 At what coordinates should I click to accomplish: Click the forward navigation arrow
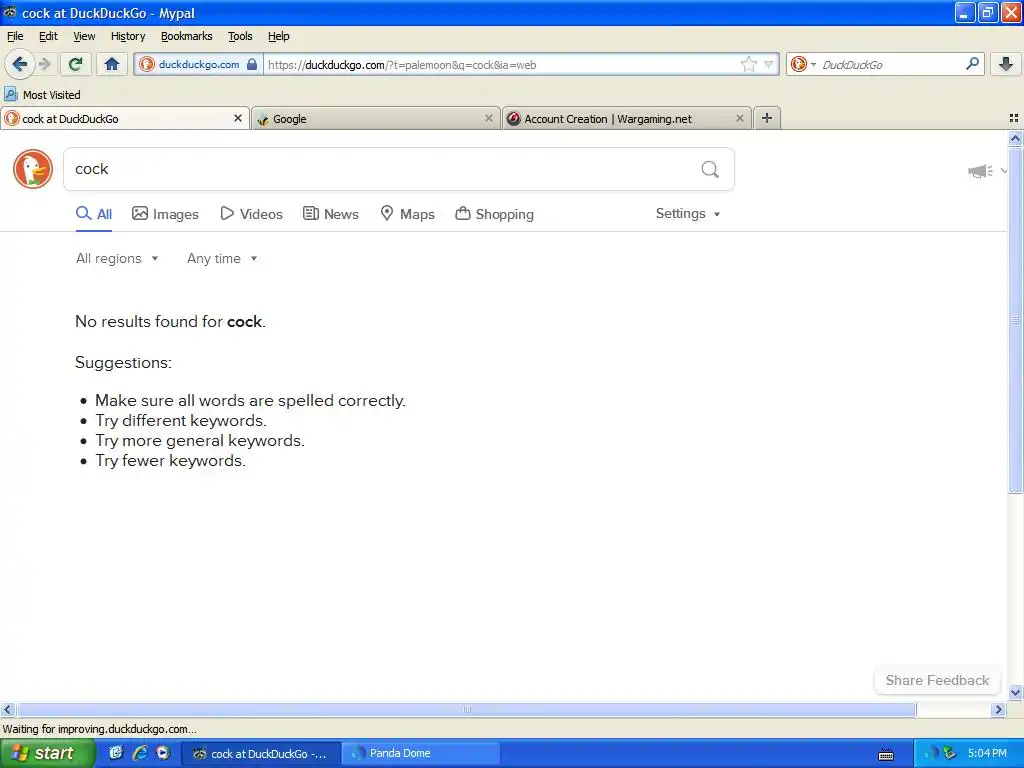pos(44,64)
